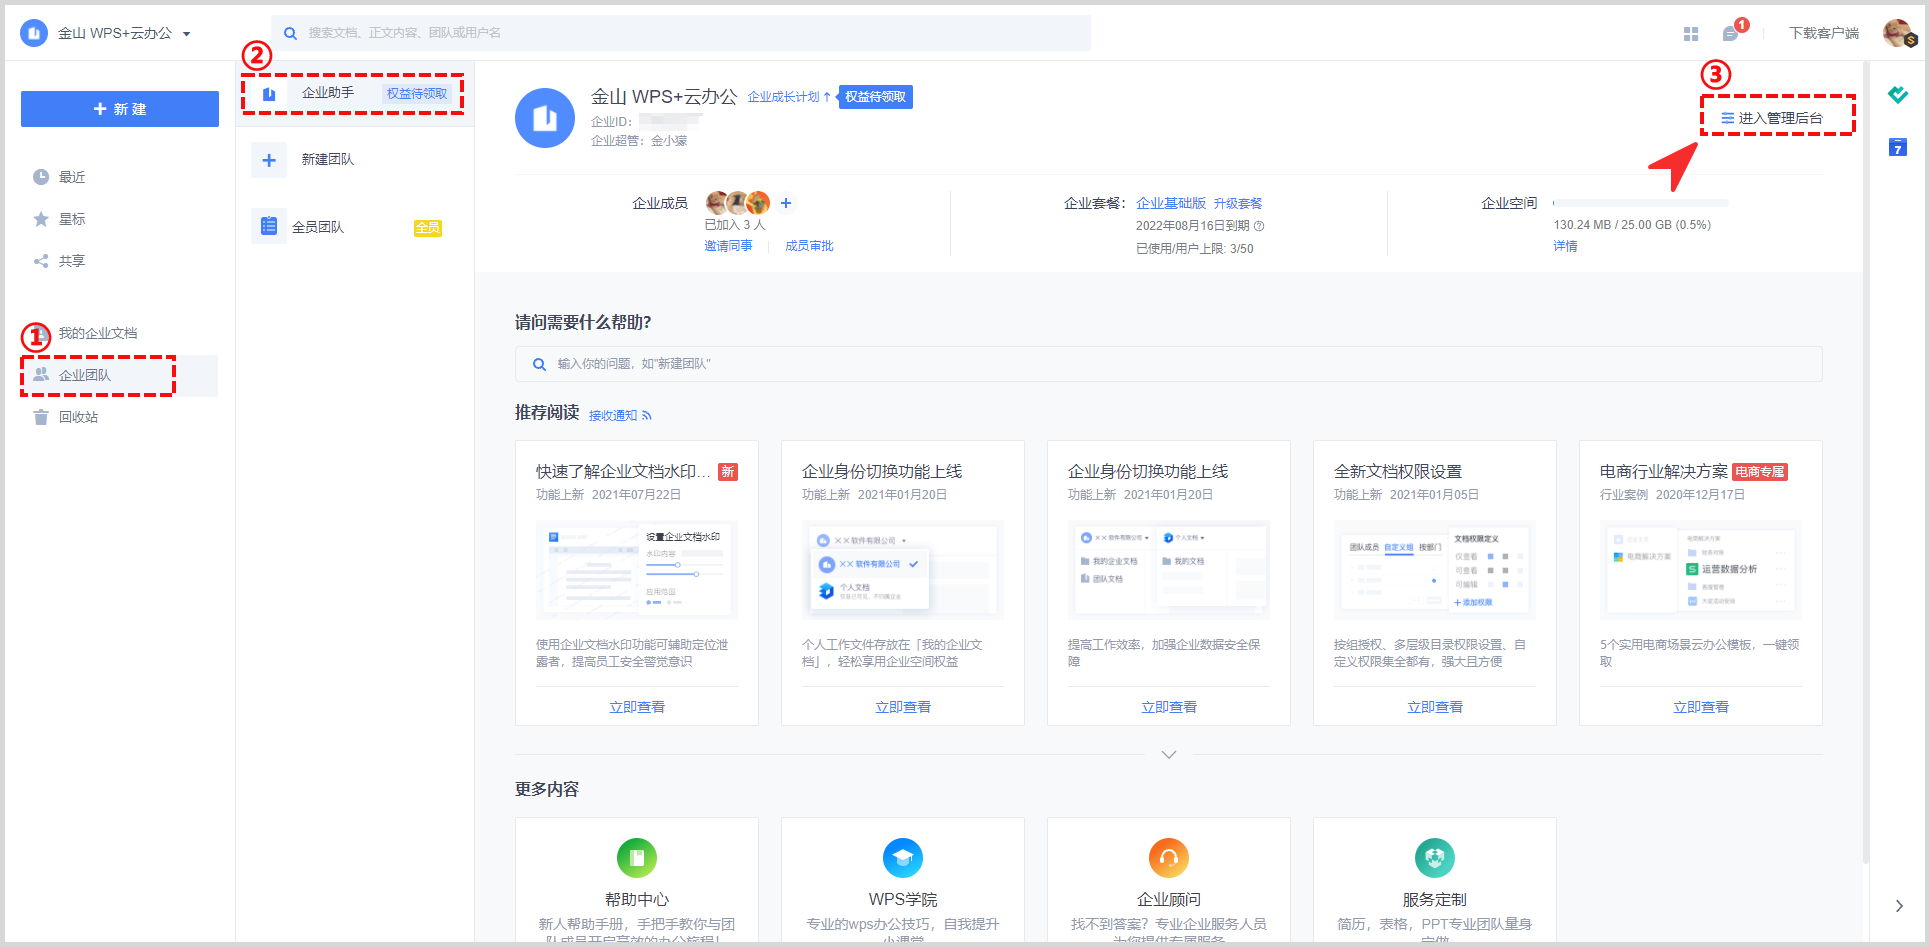This screenshot has width=1930, height=947.
Task: Open 我的企业文档
Action: [x=98, y=333]
